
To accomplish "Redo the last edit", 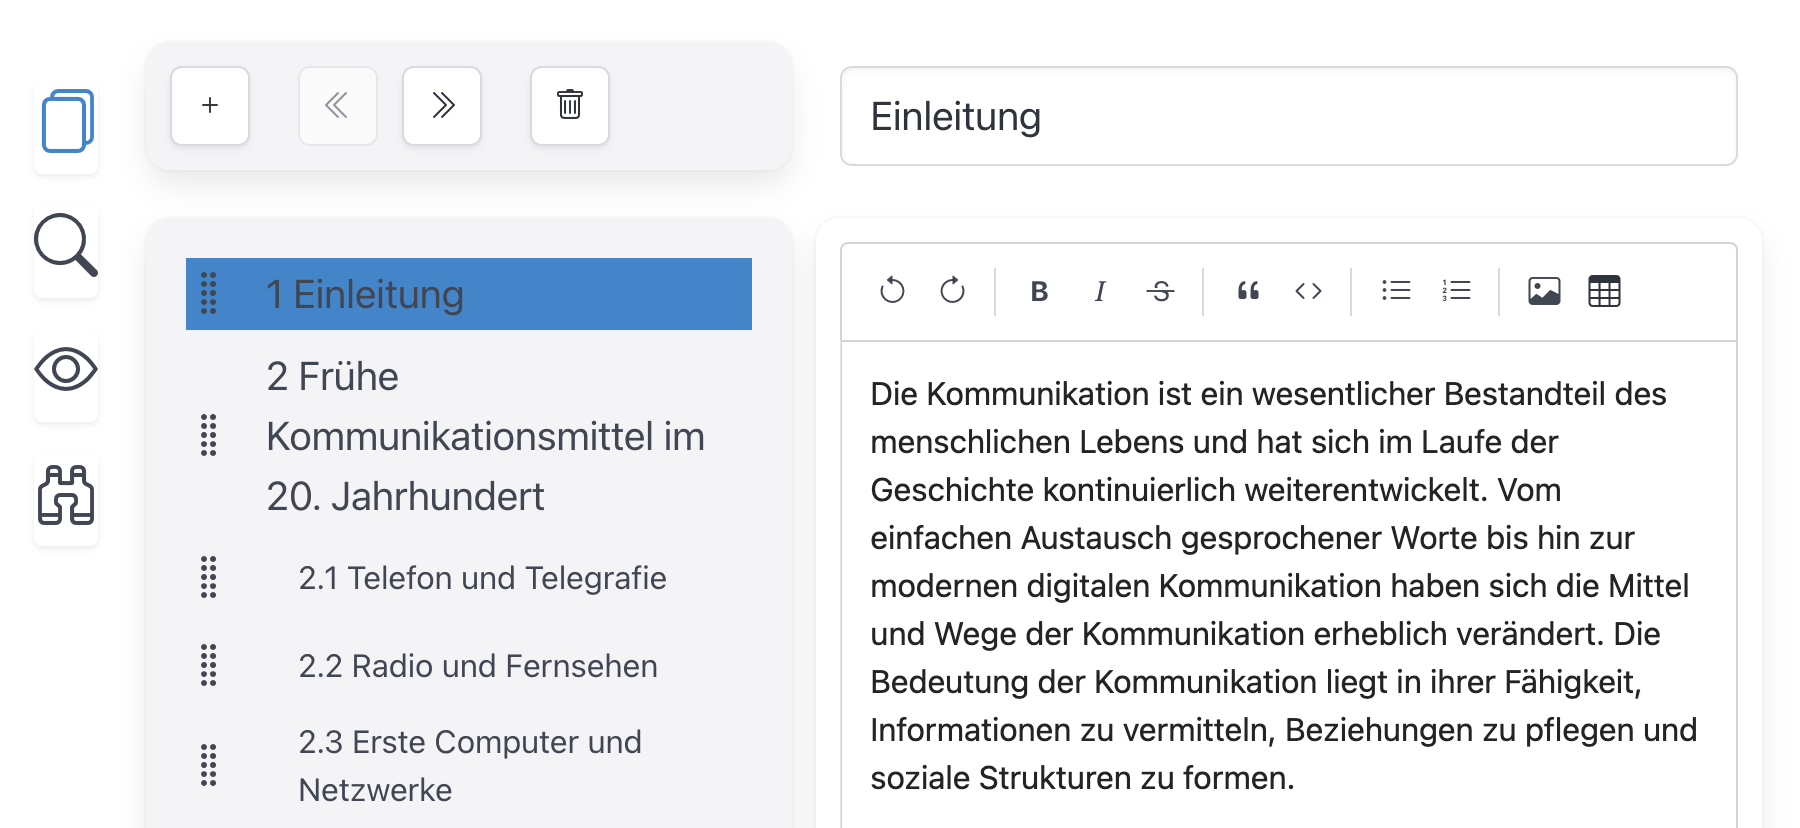I will (952, 291).
